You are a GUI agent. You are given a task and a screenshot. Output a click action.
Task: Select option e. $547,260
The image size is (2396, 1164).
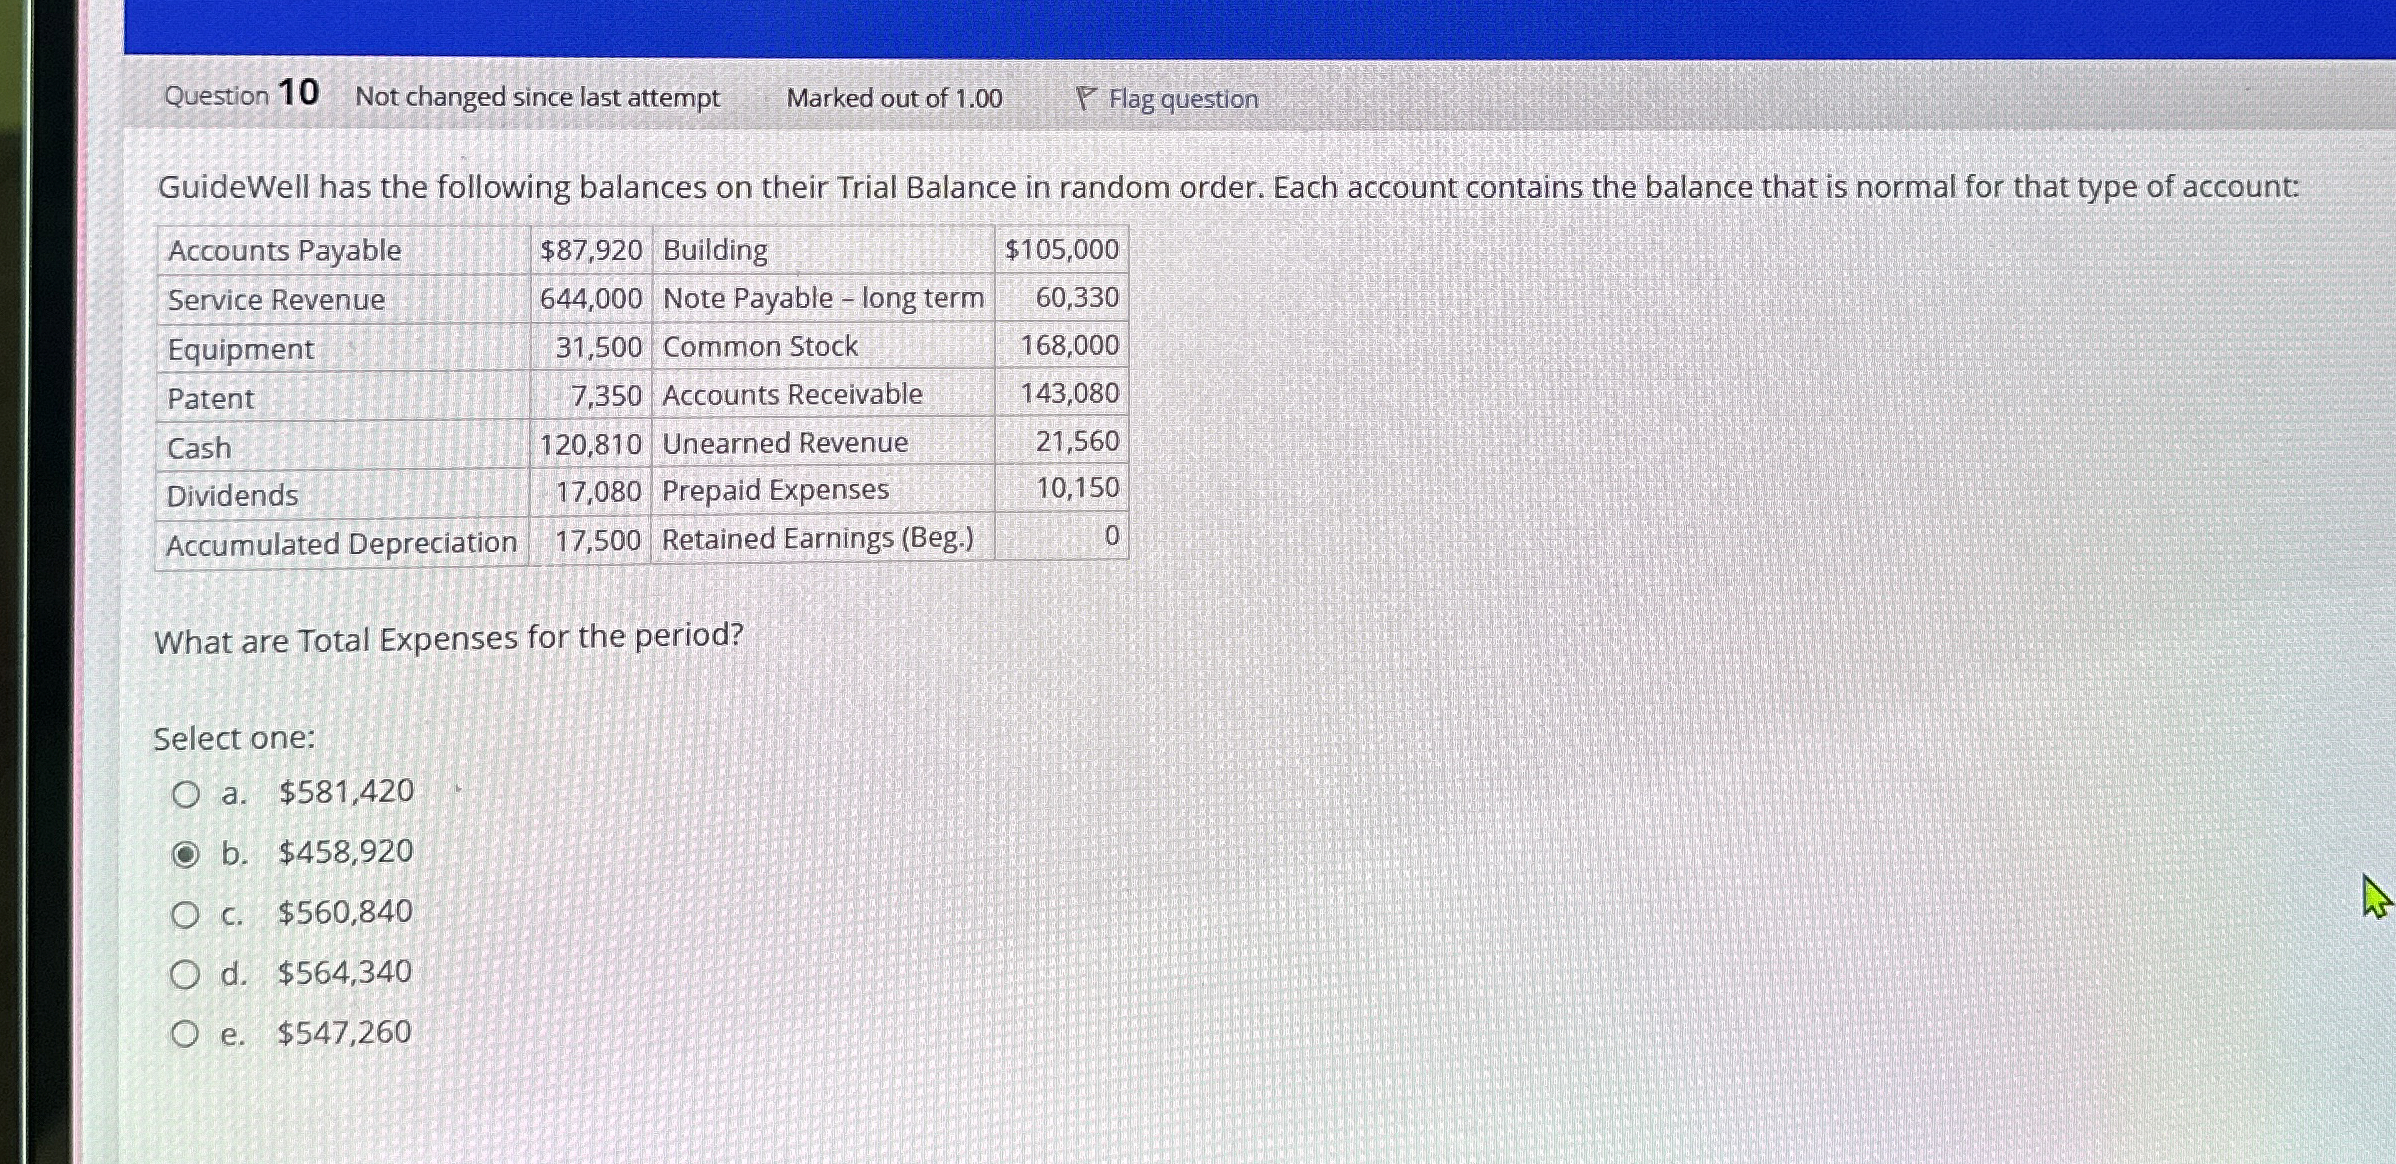click(x=185, y=1034)
